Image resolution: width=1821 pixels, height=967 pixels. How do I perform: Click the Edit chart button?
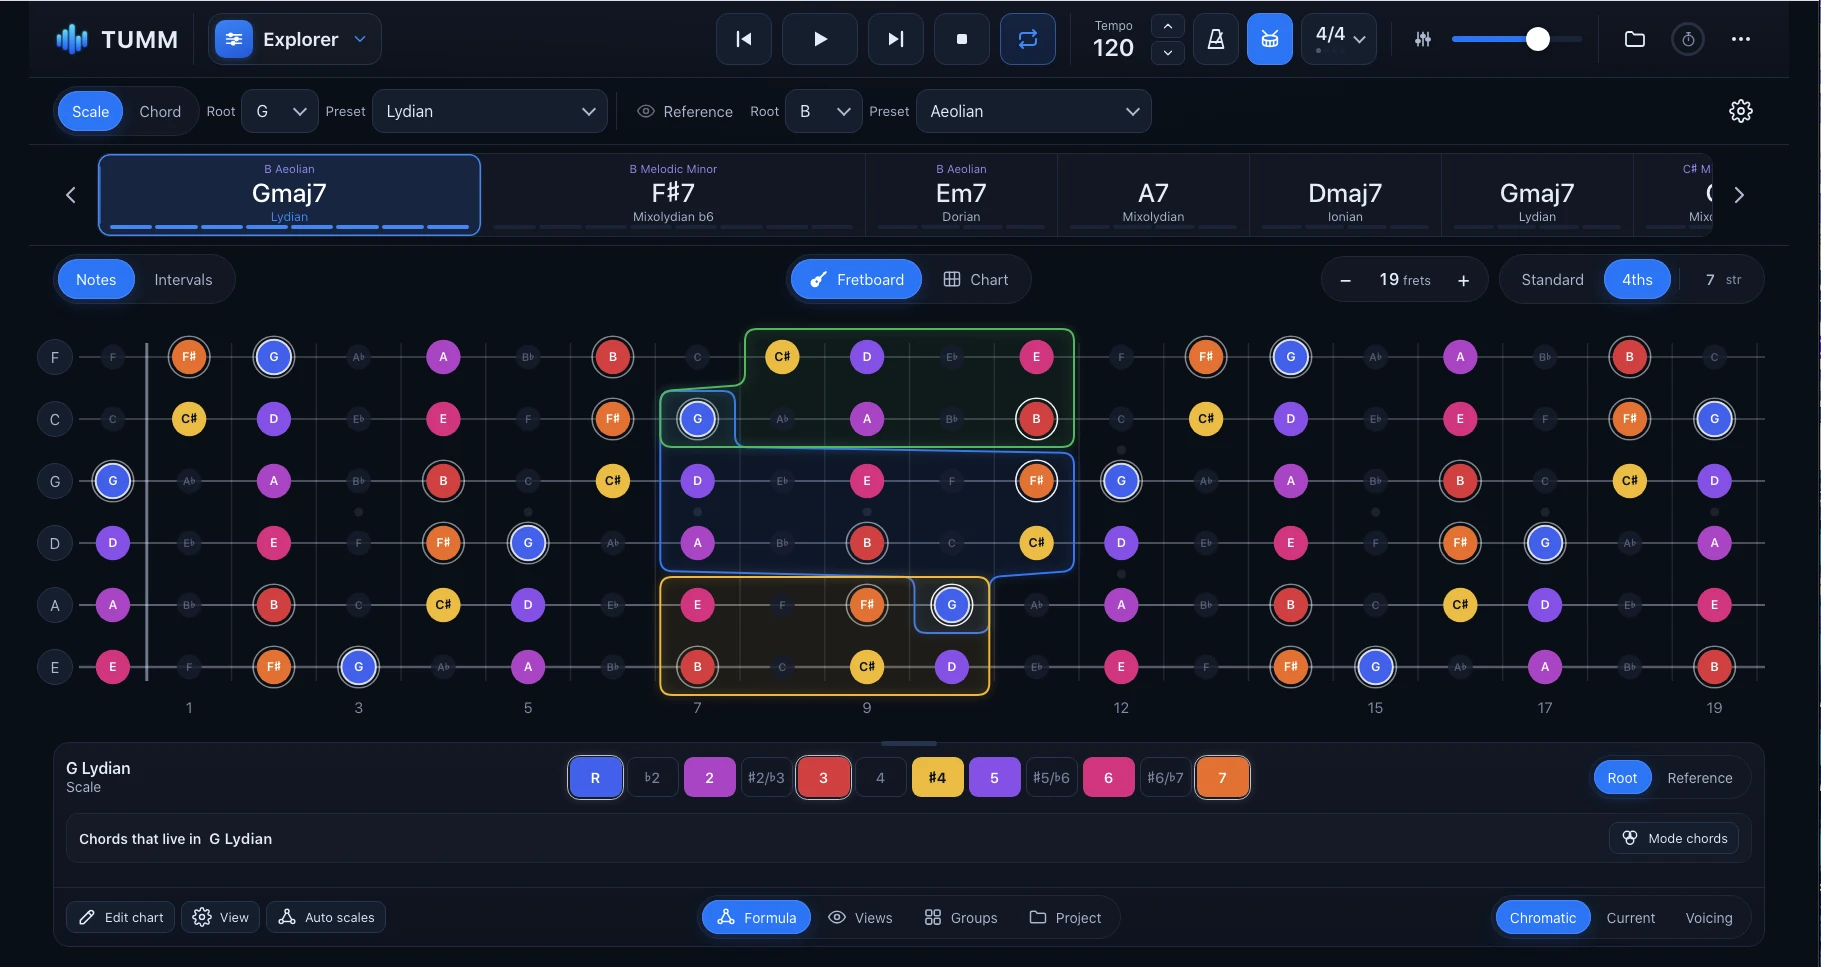pyautogui.click(x=121, y=917)
